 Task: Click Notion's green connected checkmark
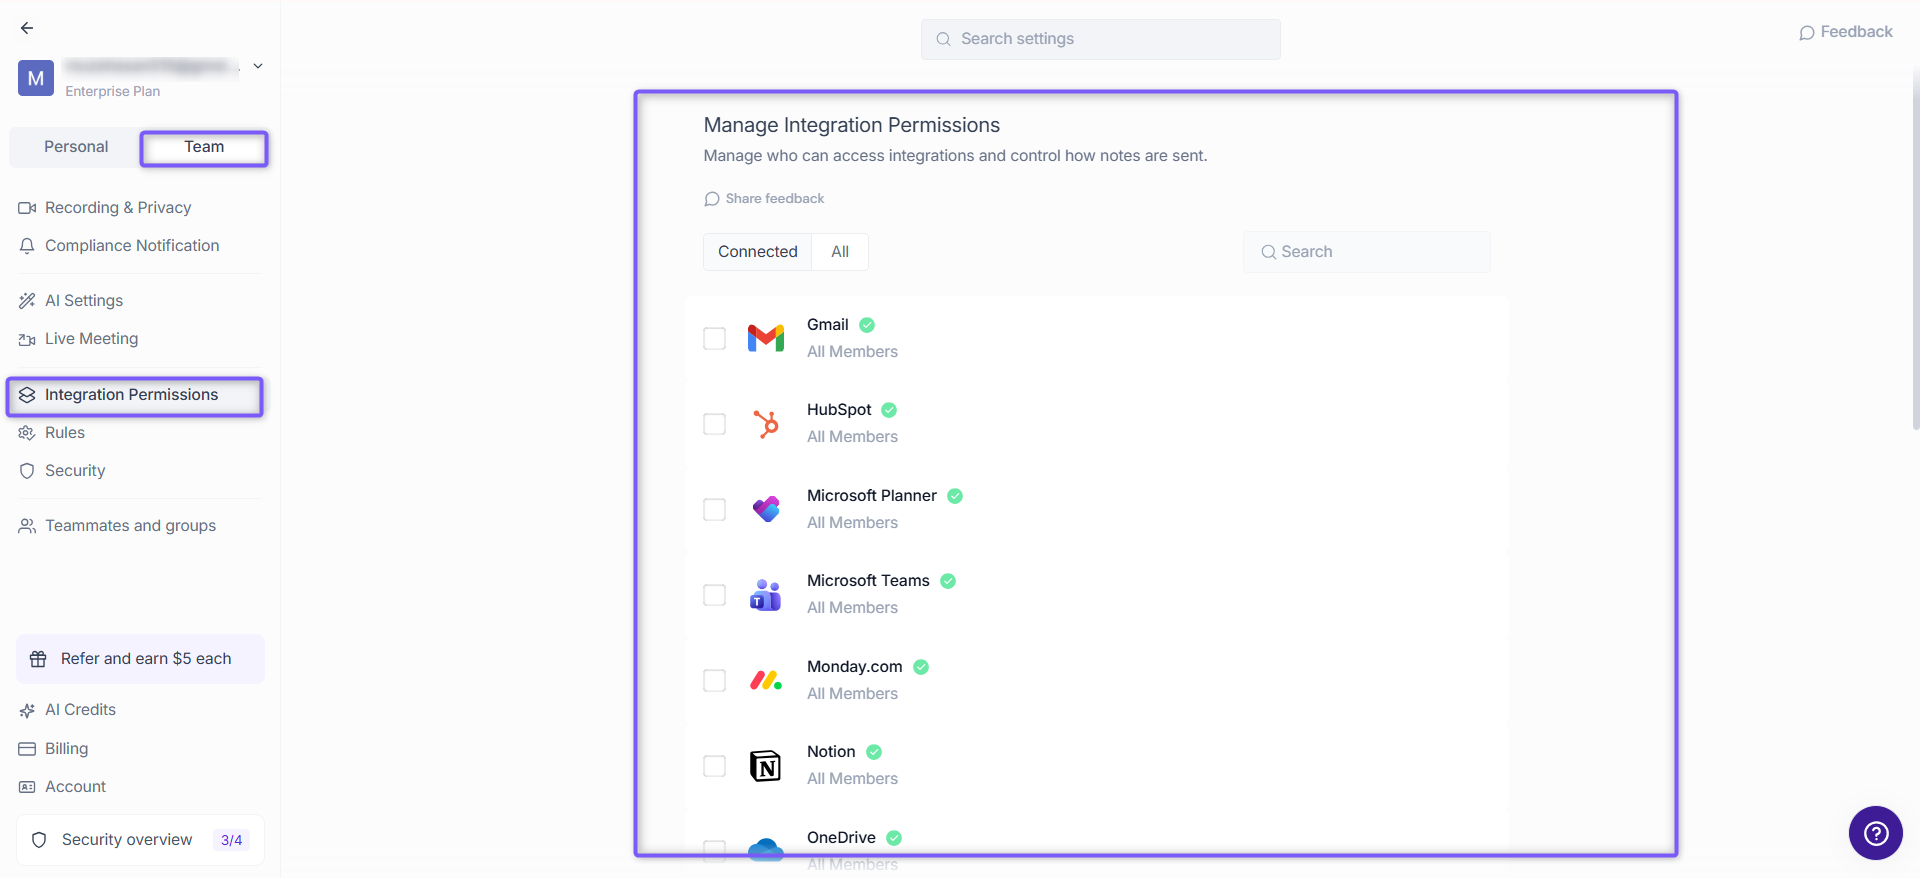(874, 752)
